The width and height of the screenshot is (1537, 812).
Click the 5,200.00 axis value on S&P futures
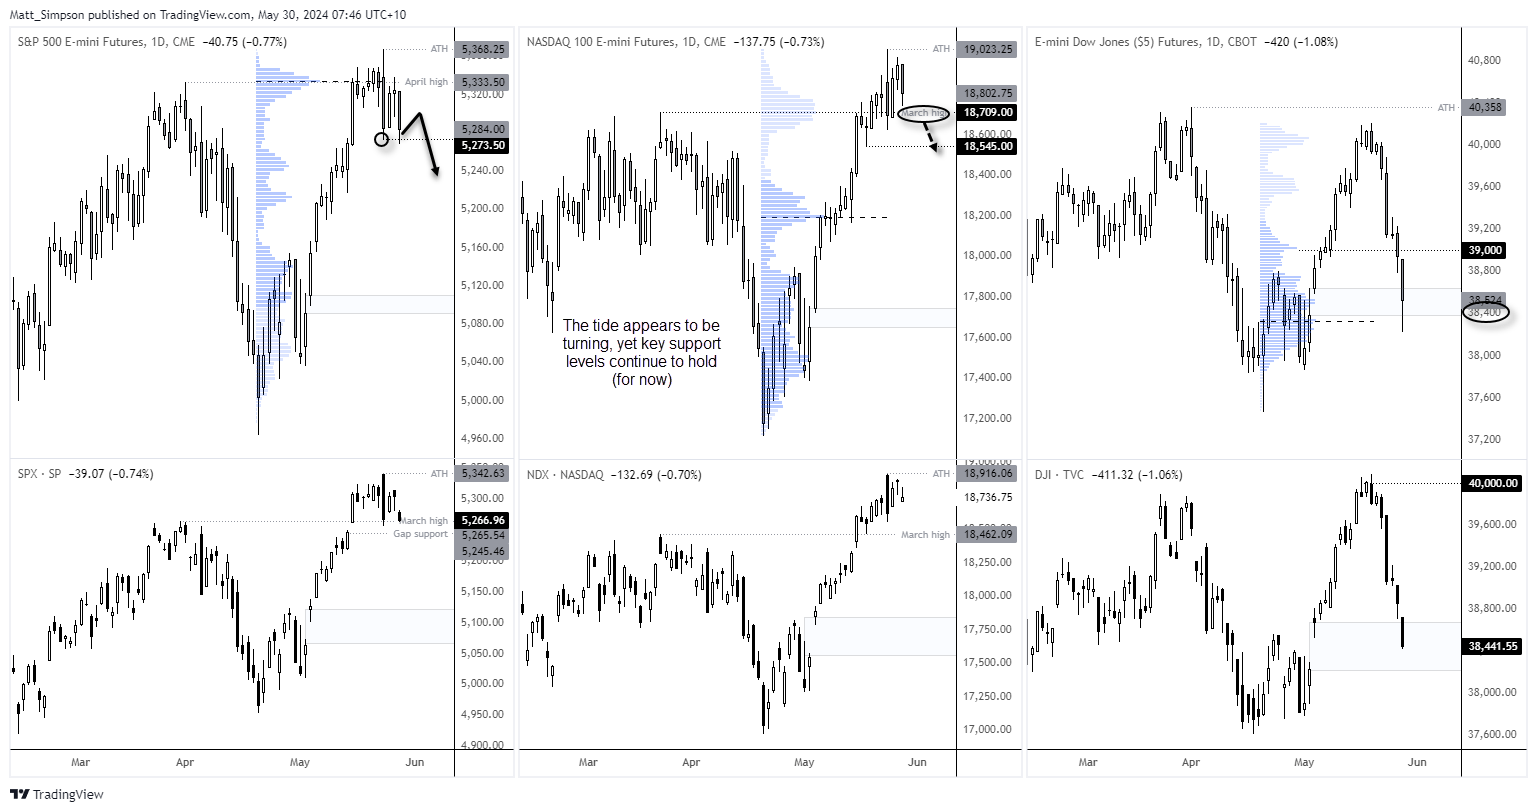[484, 208]
